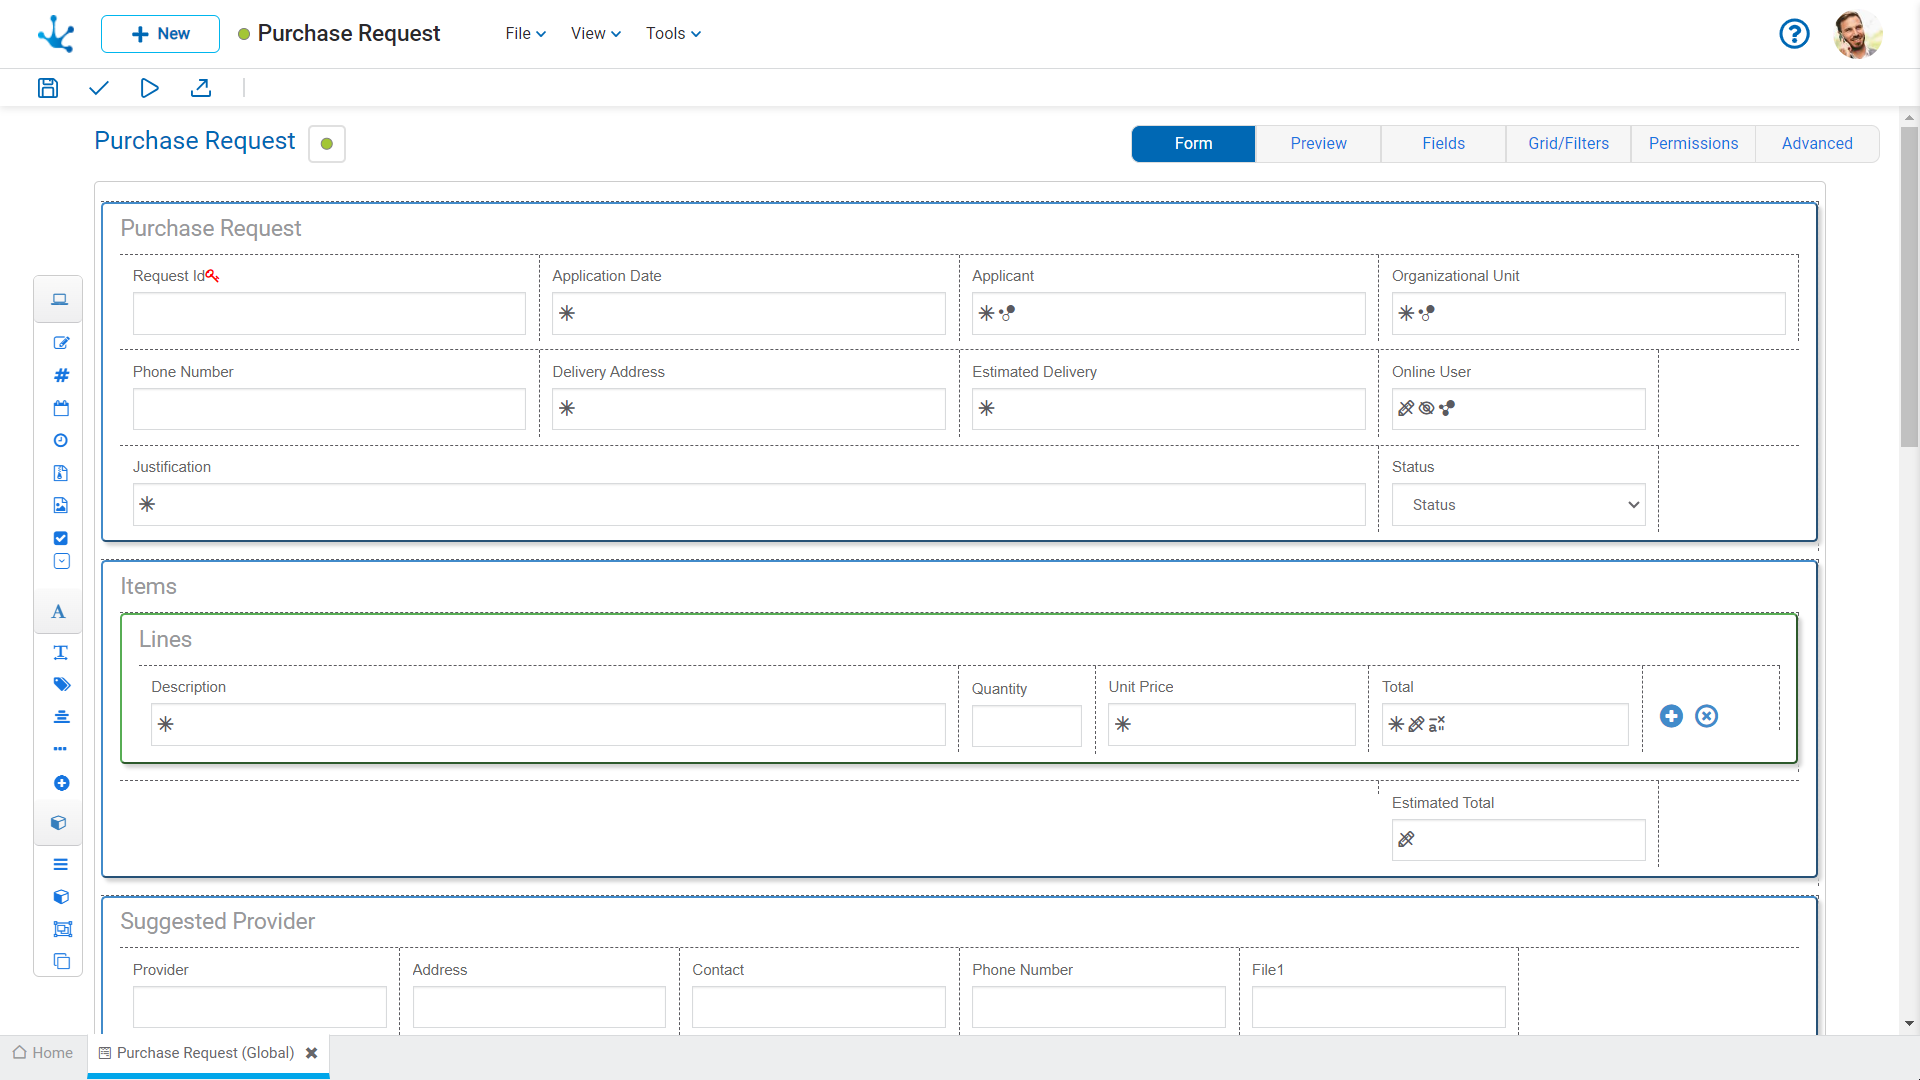Image resolution: width=1920 pixels, height=1080 pixels.
Task: Click the text formatting icon in sidebar
Action: (x=58, y=611)
